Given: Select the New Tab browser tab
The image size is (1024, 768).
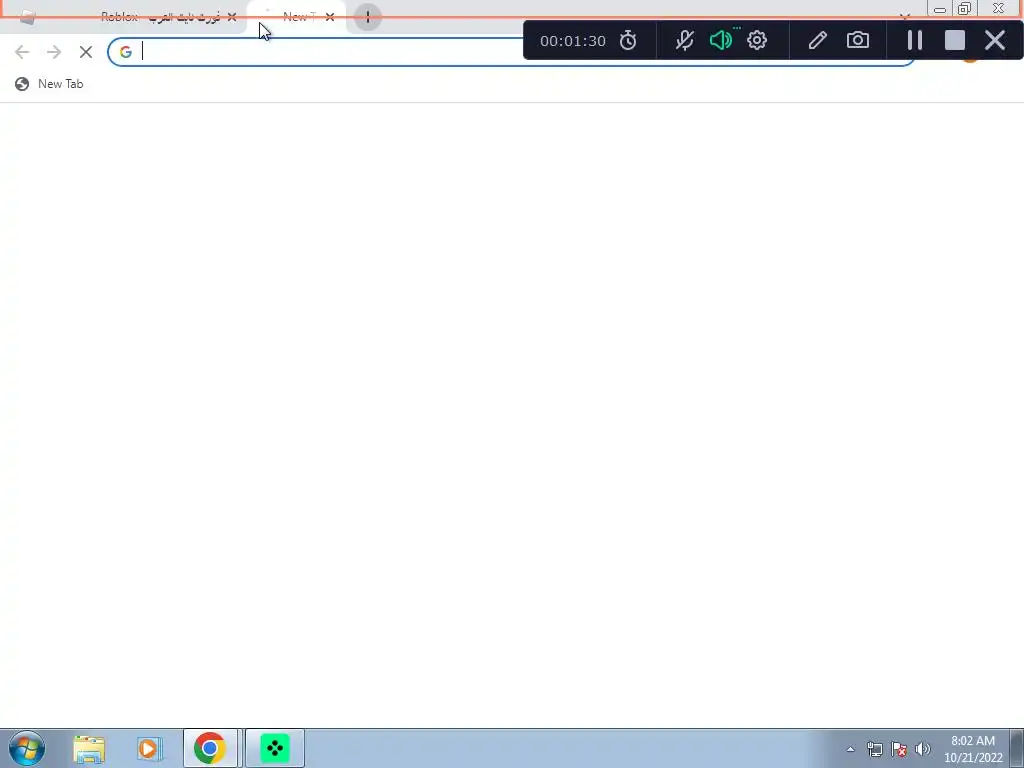Looking at the screenshot, I should coord(296,18).
